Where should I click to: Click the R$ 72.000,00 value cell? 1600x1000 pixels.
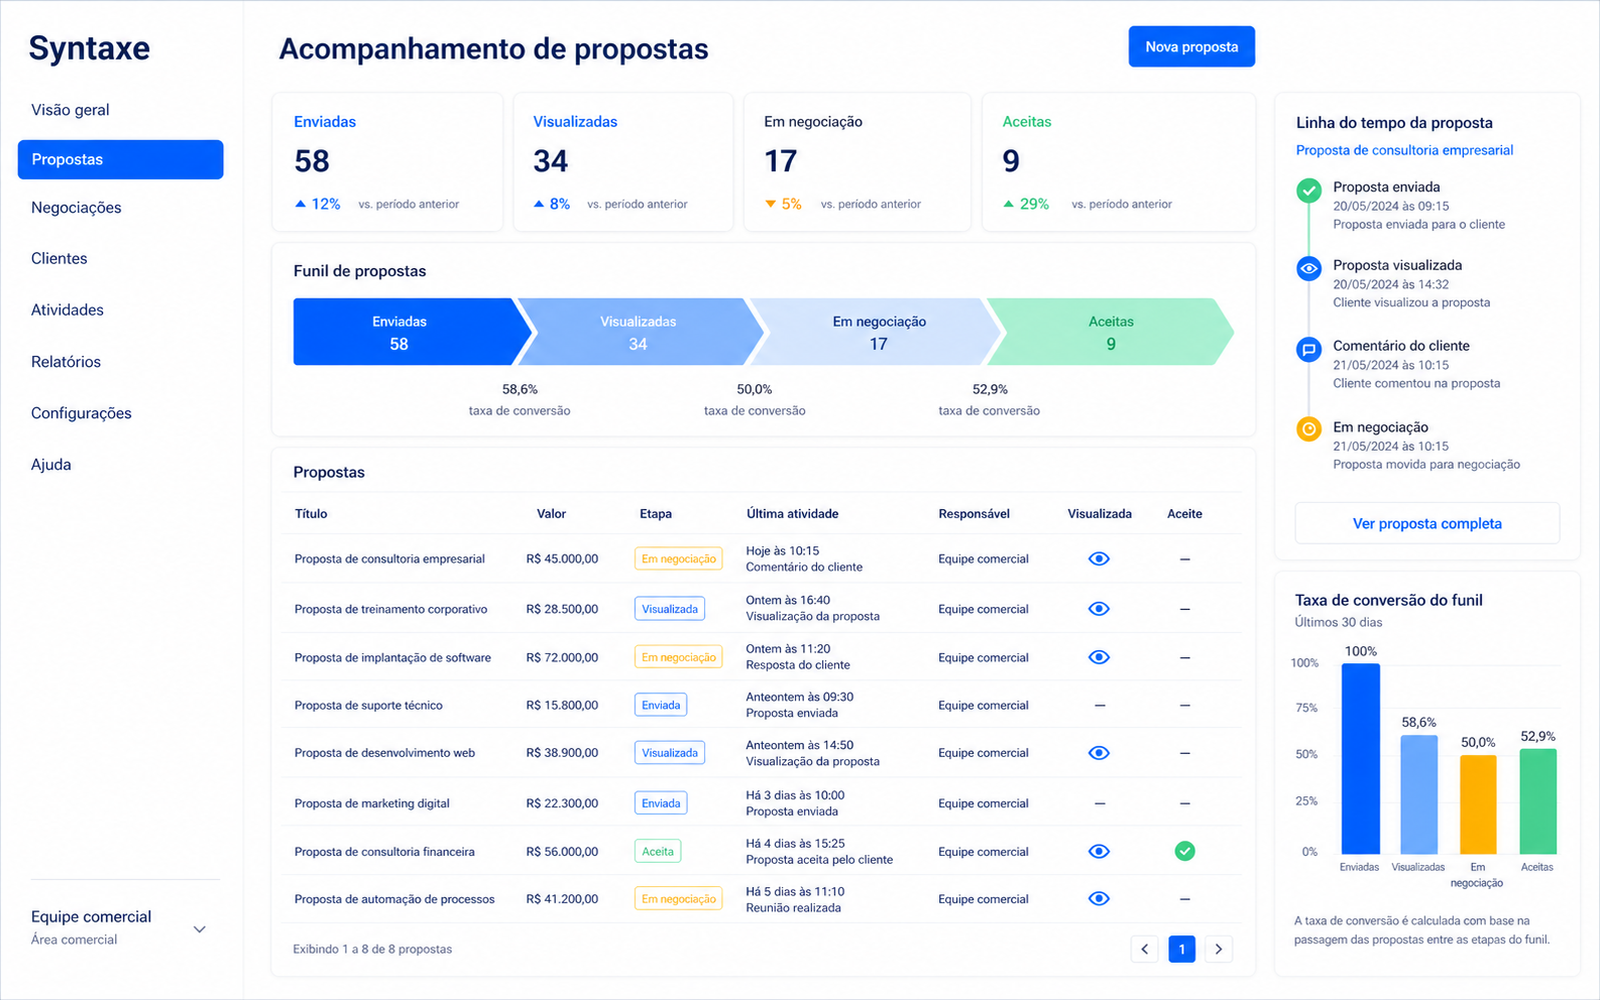[562, 657]
